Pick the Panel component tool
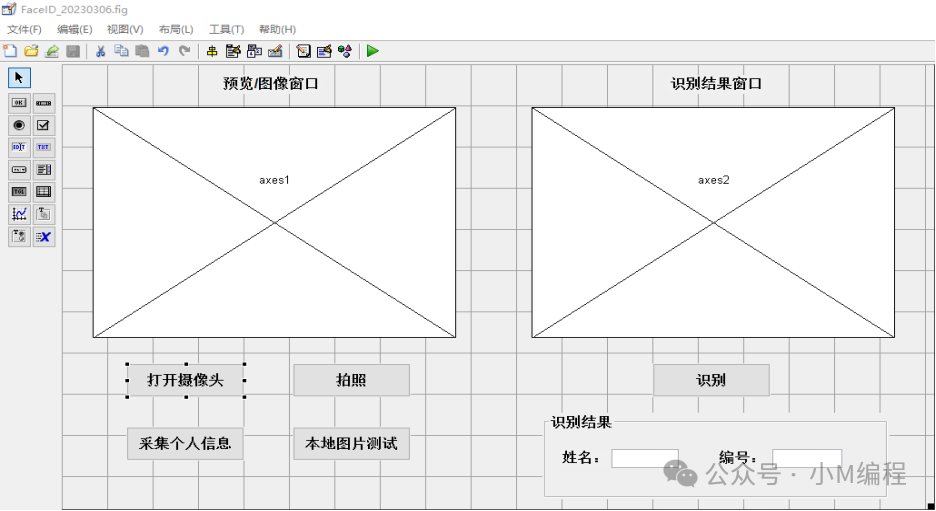This screenshot has width=936, height=511. [x=44, y=214]
